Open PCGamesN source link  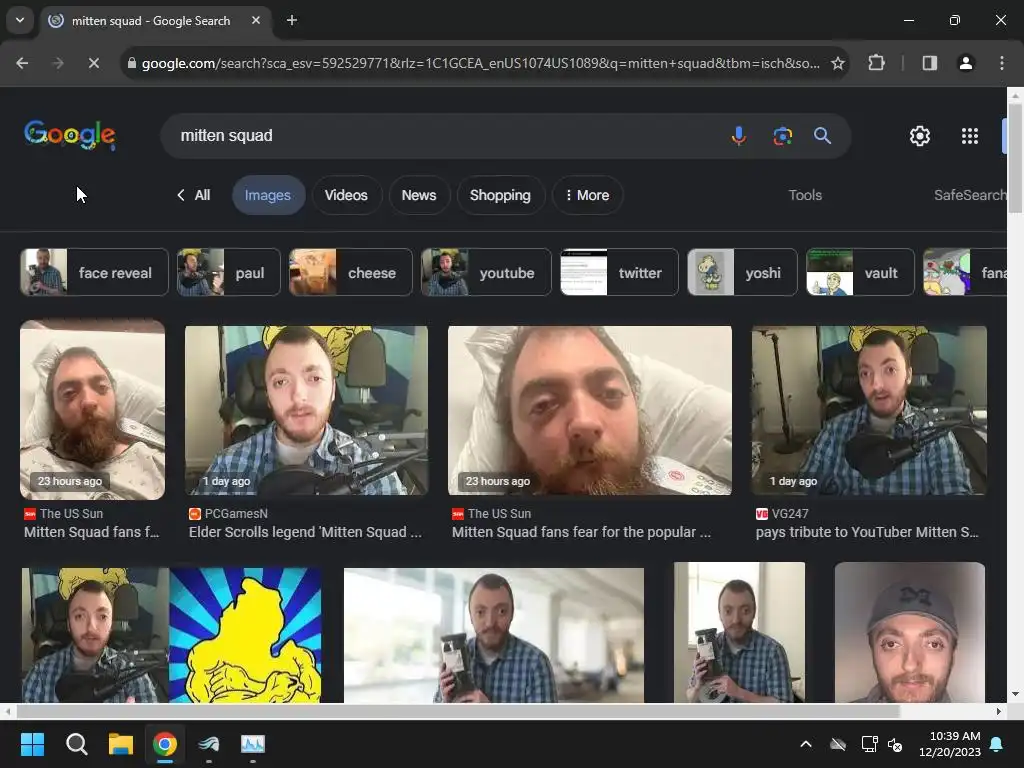[x=229, y=514]
